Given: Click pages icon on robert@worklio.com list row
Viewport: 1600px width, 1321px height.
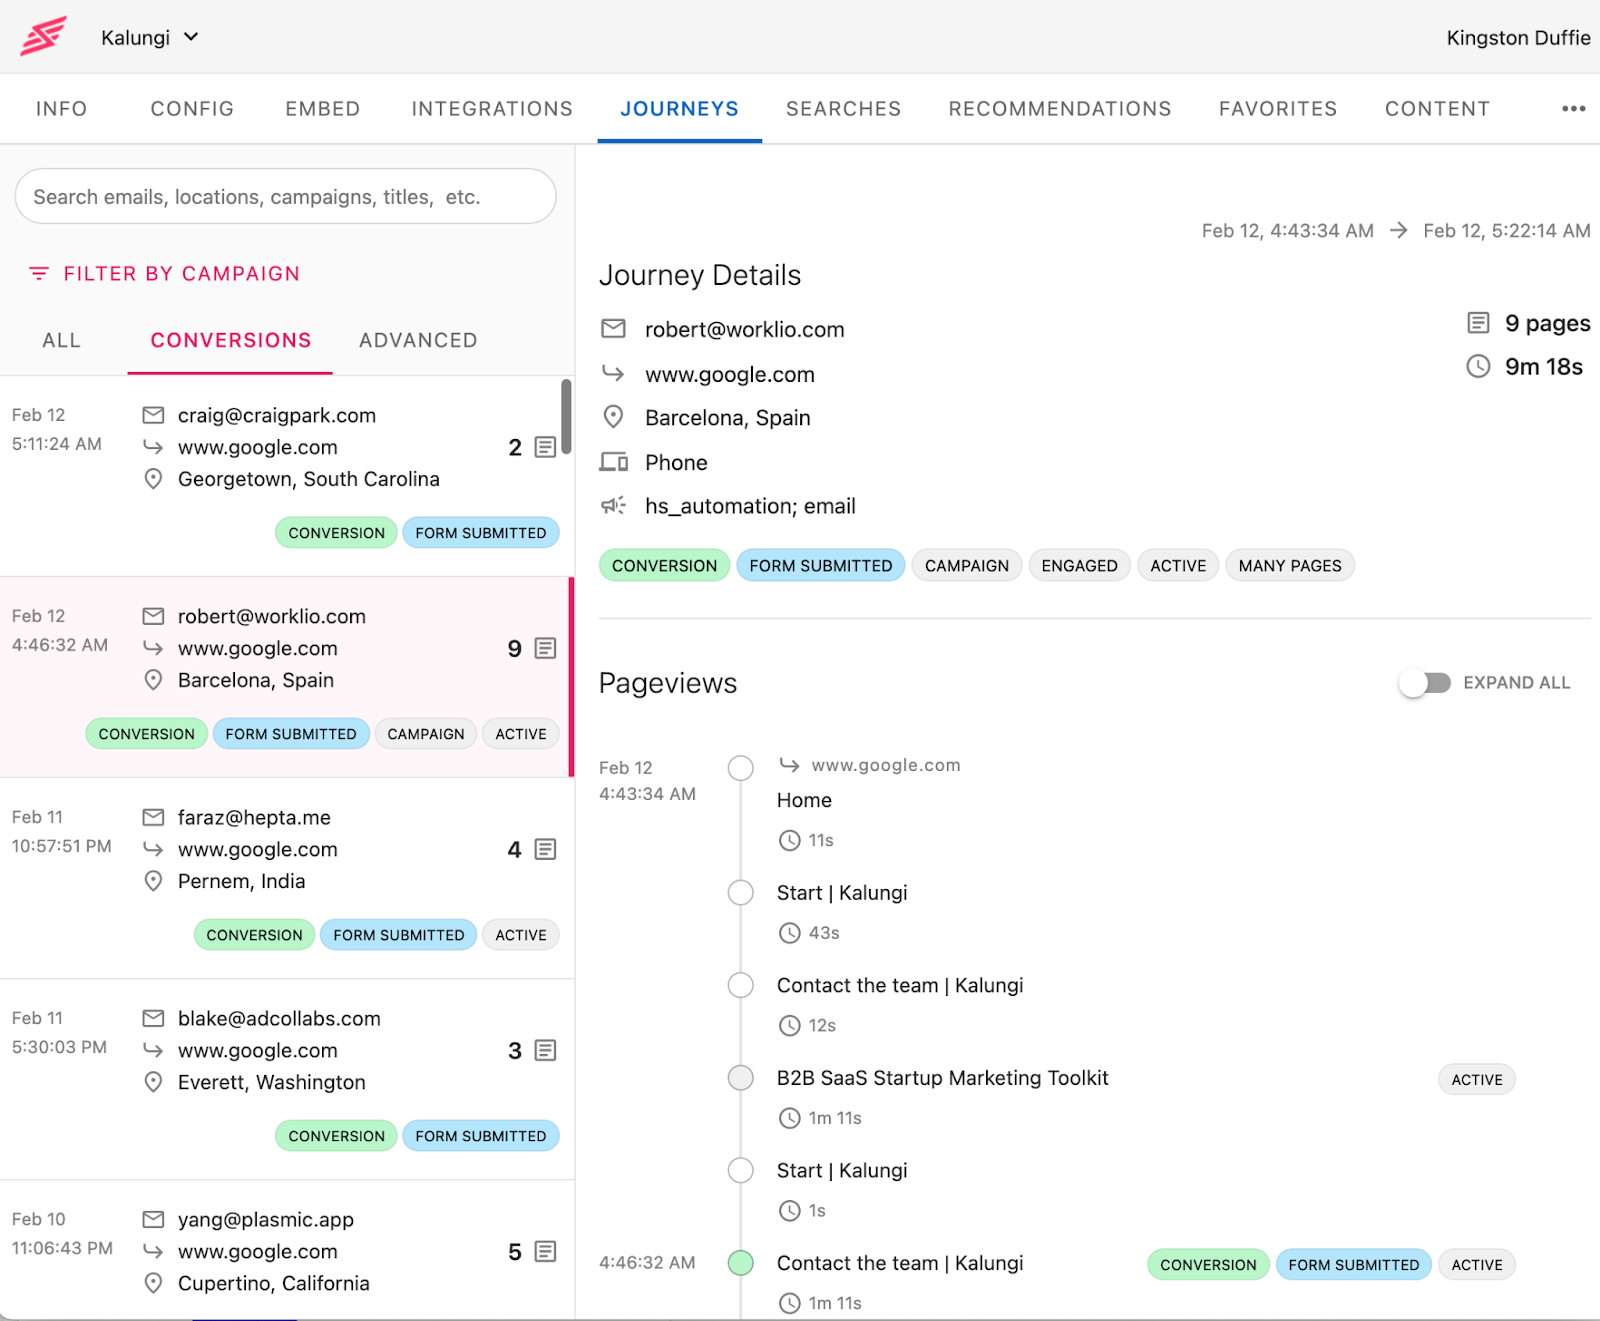Looking at the screenshot, I should (545, 648).
